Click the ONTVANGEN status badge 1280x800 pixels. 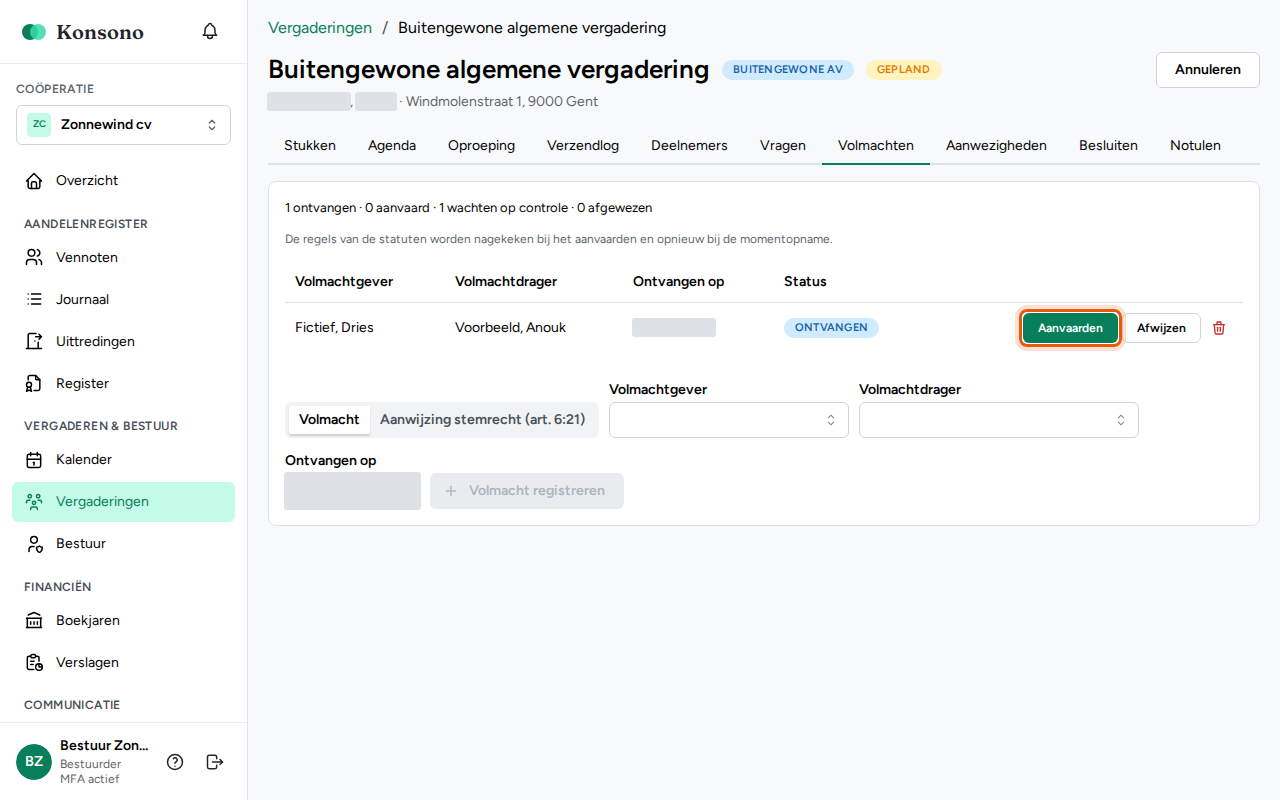831,328
